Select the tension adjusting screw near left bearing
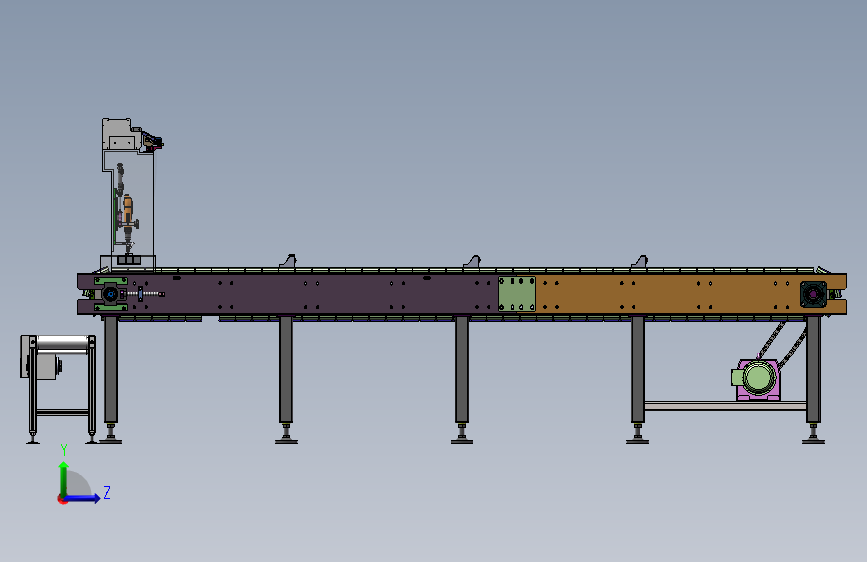The height and width of the screenshot is (562, 867). point(146,294)
